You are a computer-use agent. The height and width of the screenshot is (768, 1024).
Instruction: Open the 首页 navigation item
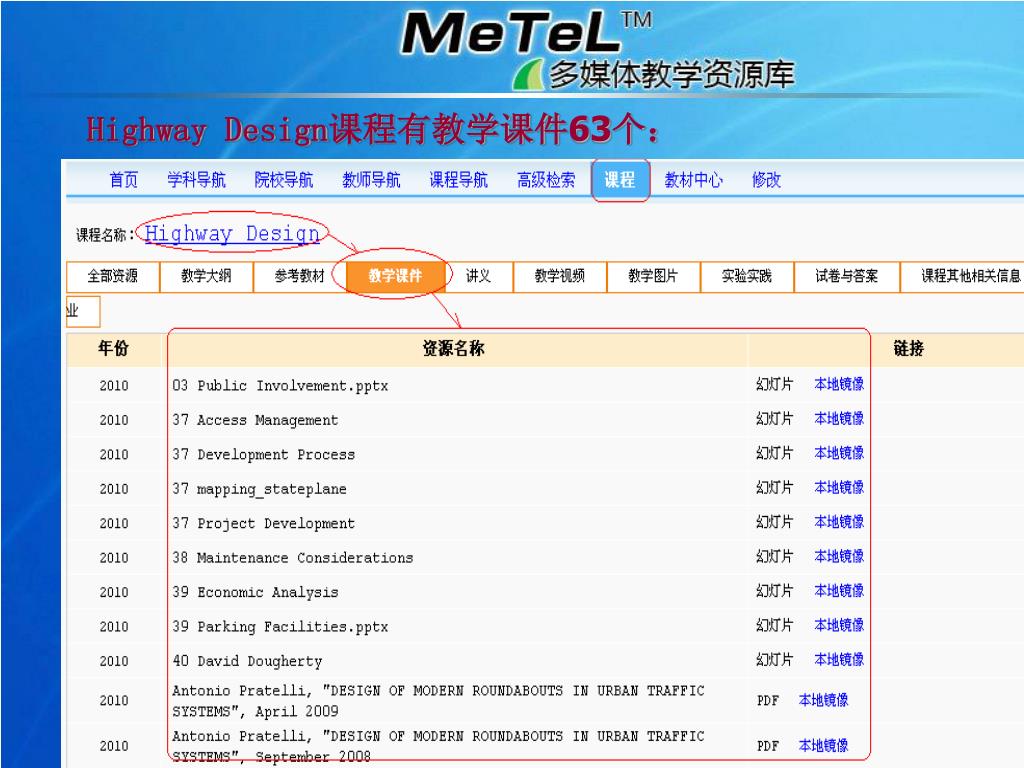tap(123, 180)
